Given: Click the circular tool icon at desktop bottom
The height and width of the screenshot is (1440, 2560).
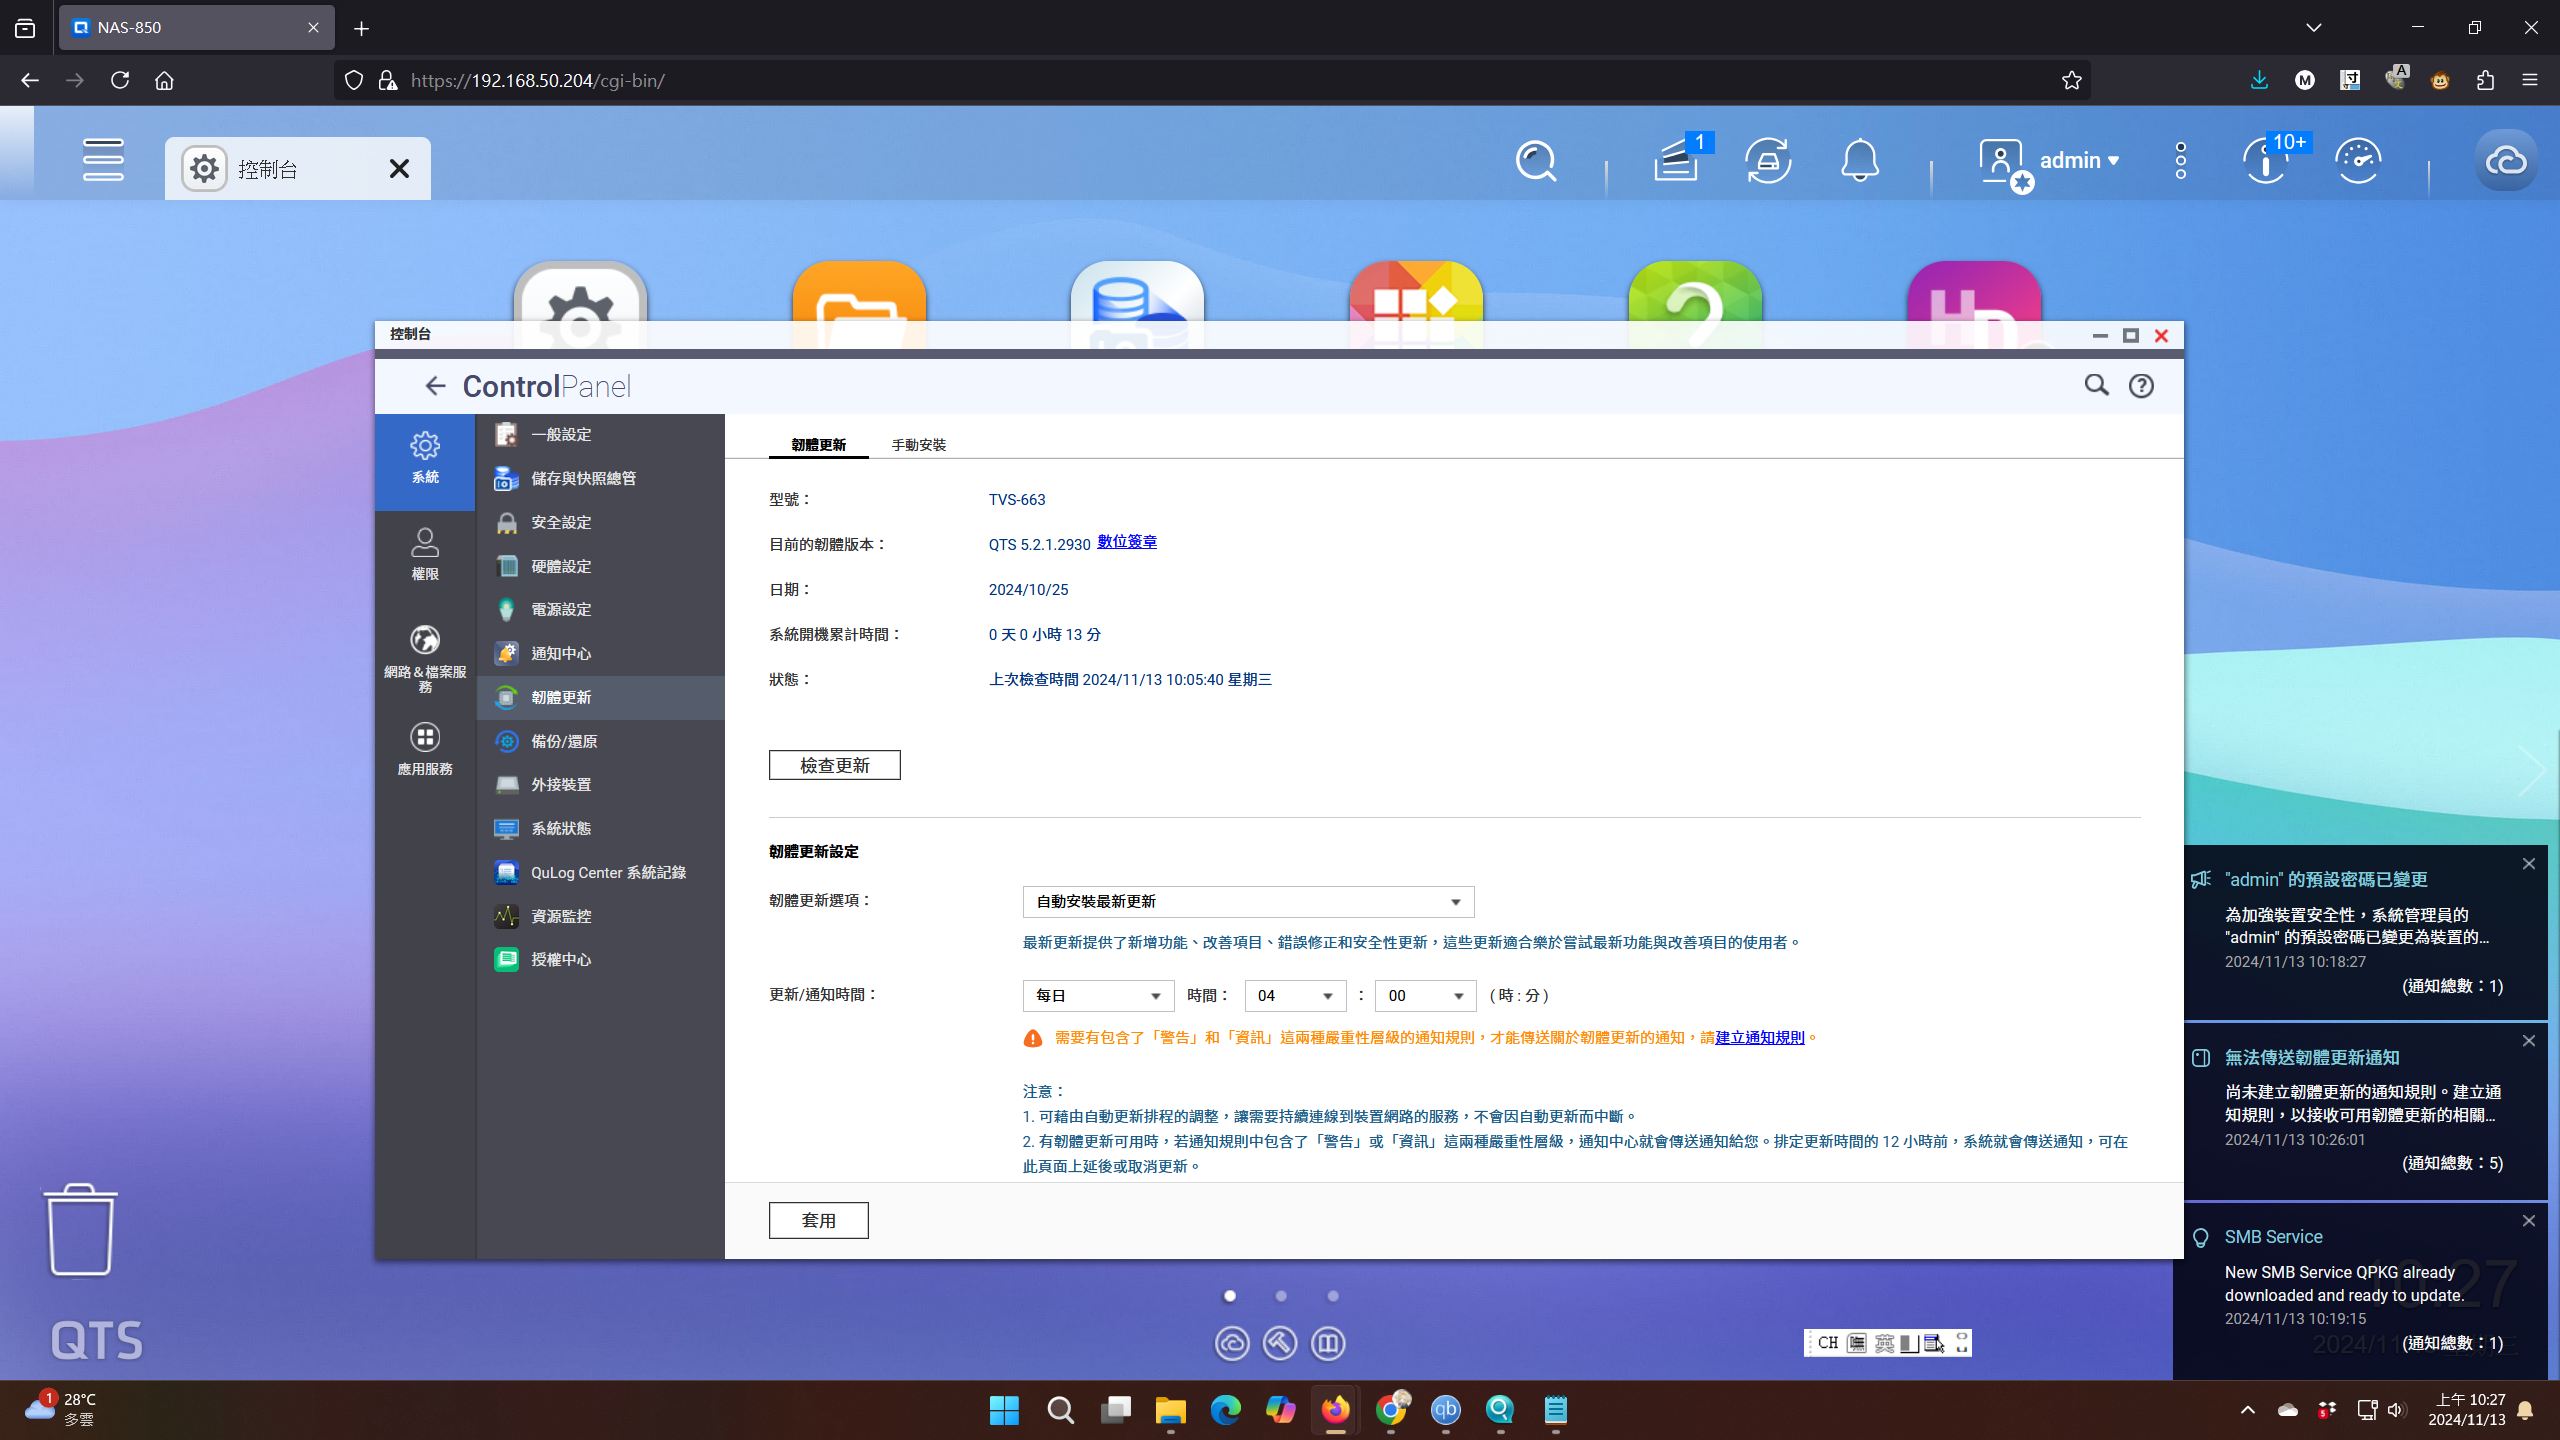Looking at the screenshot, I should tap(1280, 1343).
